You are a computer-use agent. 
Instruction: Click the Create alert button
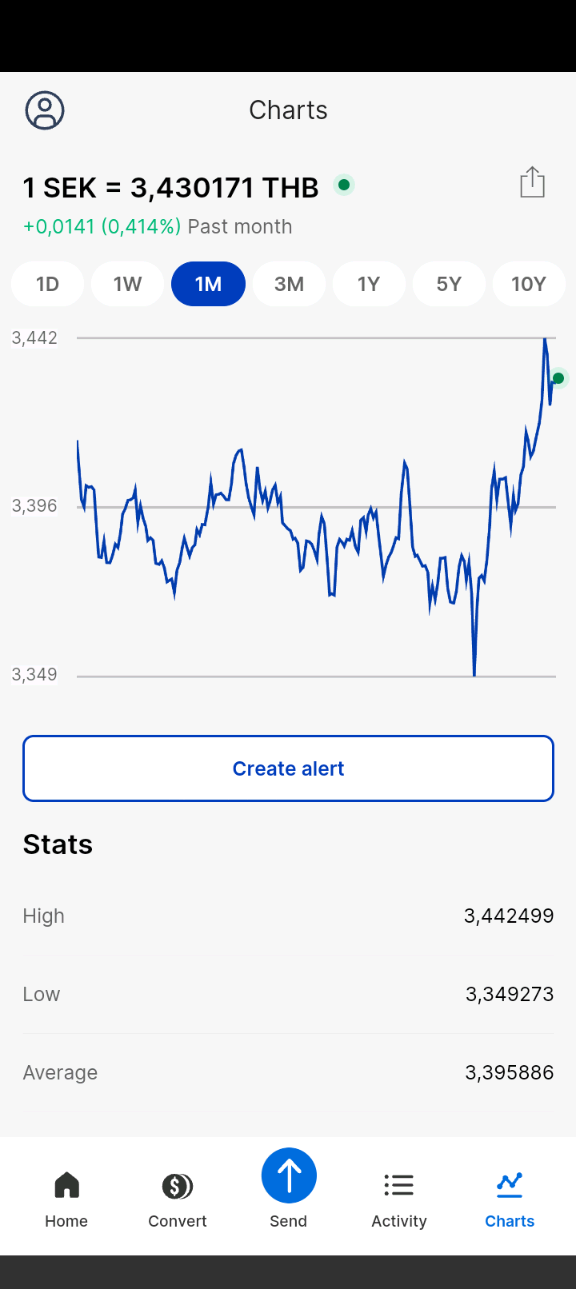(288, 768)
